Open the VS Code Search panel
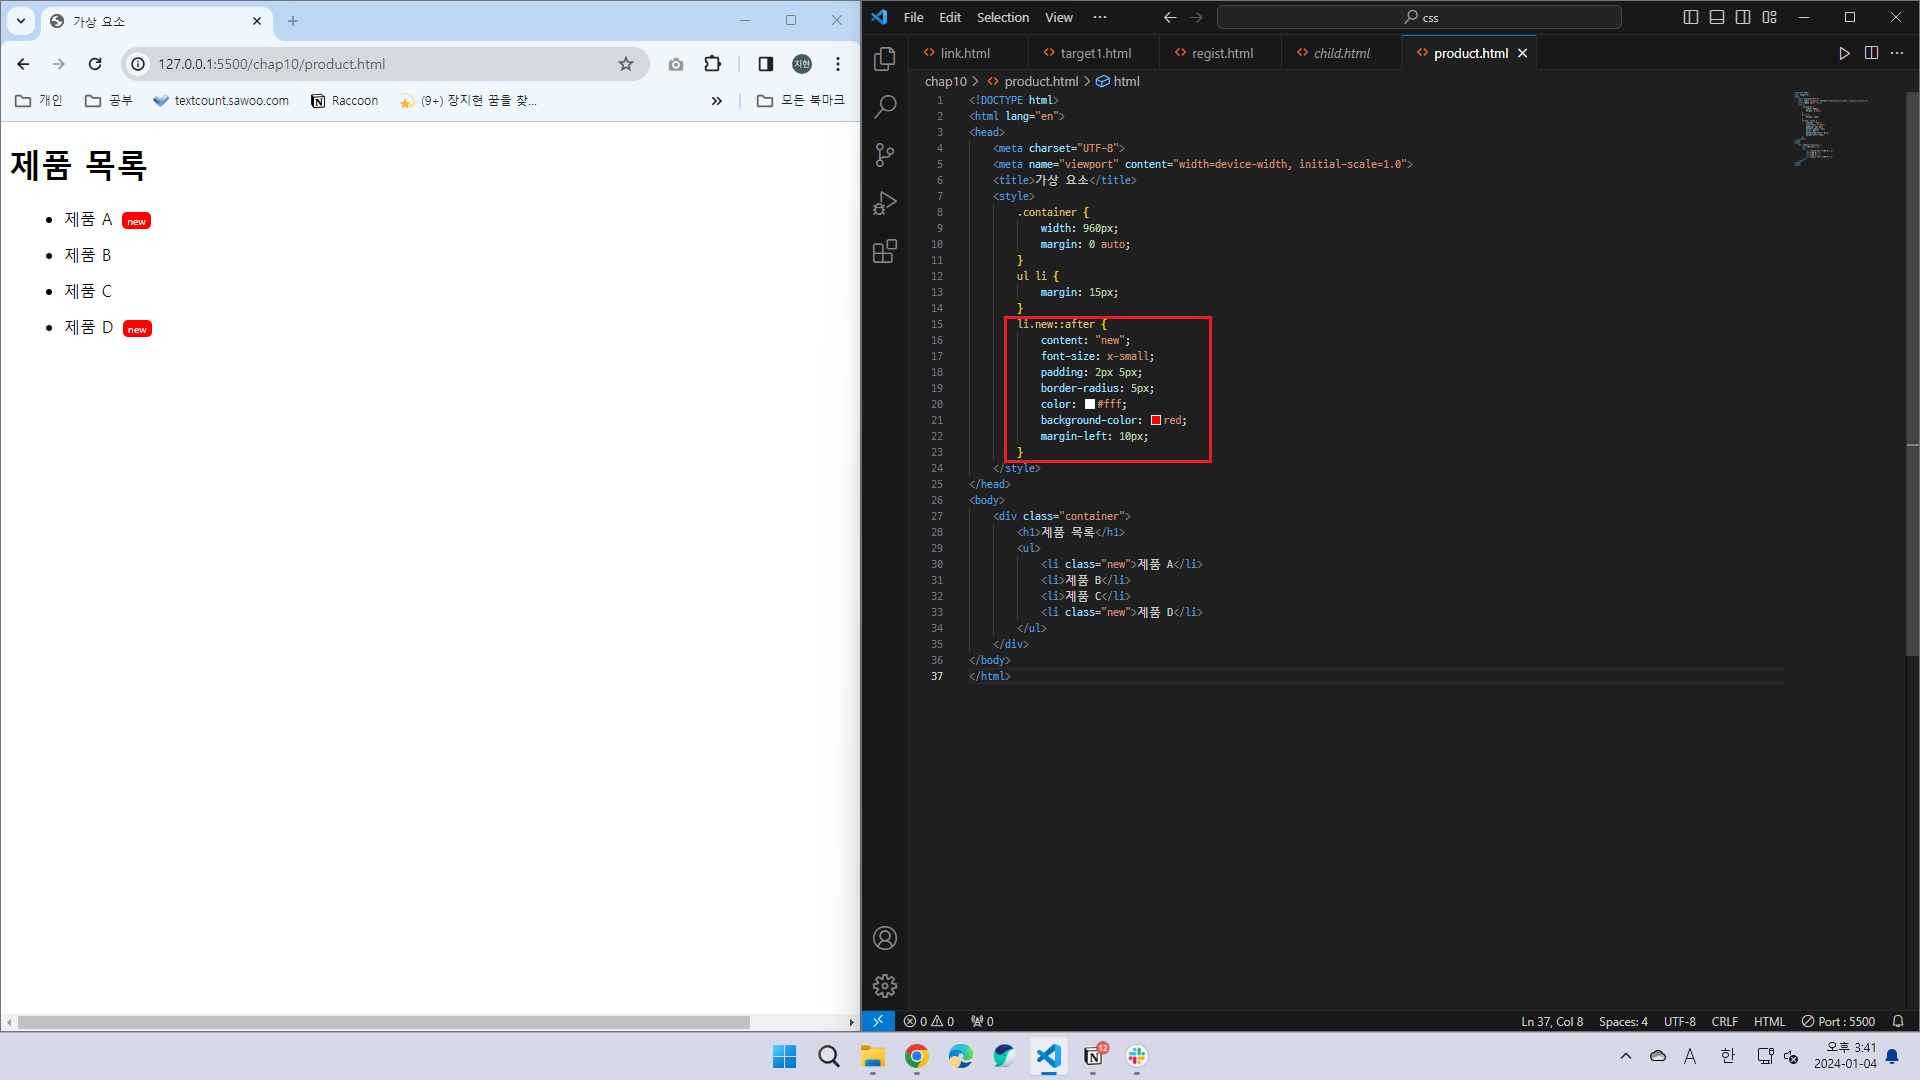 pyautogui.click(x=885, y=107)
